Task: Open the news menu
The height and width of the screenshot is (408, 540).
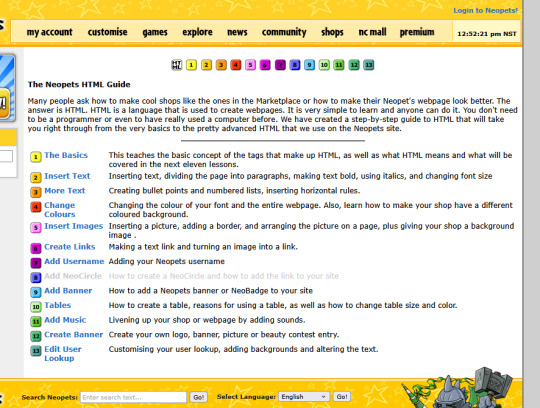Action: click(237, 32)
